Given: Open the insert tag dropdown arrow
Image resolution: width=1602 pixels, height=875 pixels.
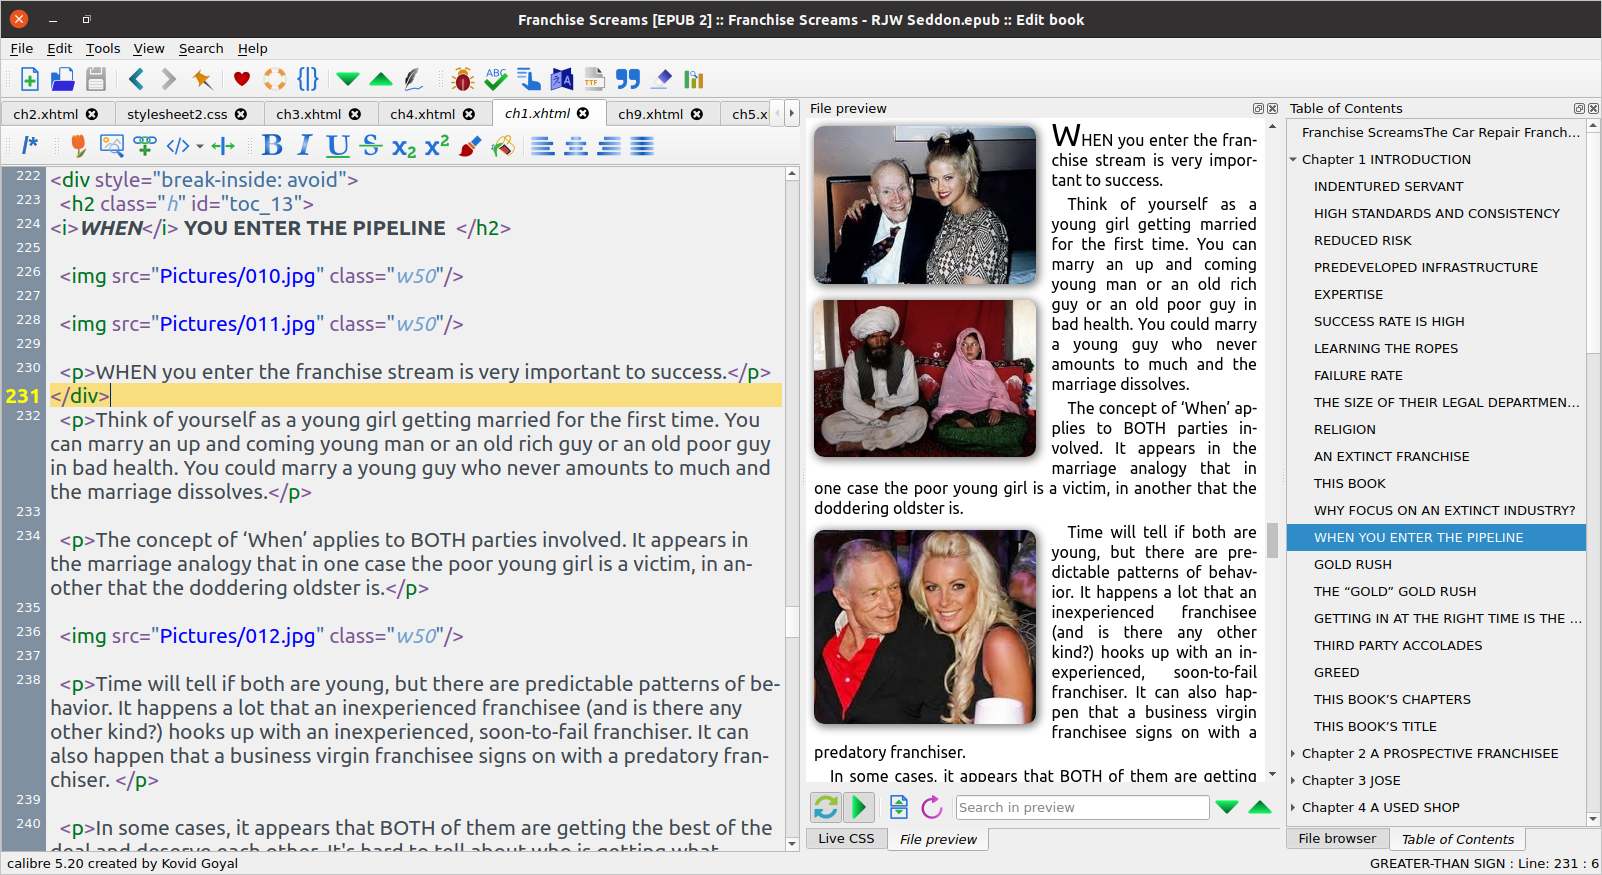Looking at the screenshot, I should tap(200, 147).
